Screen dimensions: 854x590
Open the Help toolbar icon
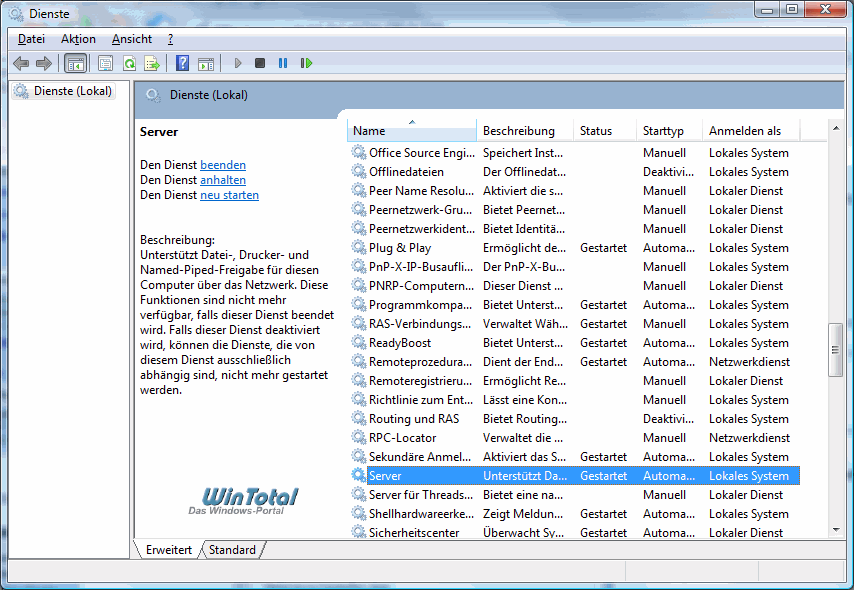click(x=182, y=63)
